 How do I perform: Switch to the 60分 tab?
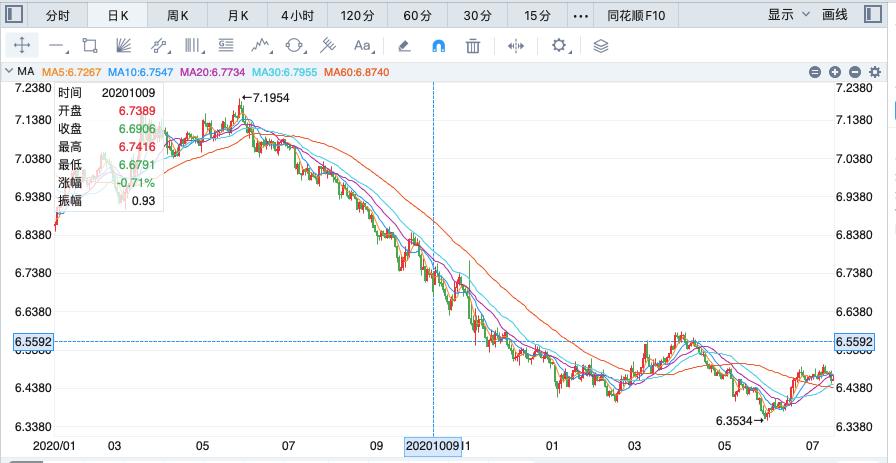(x=417, y=15)
